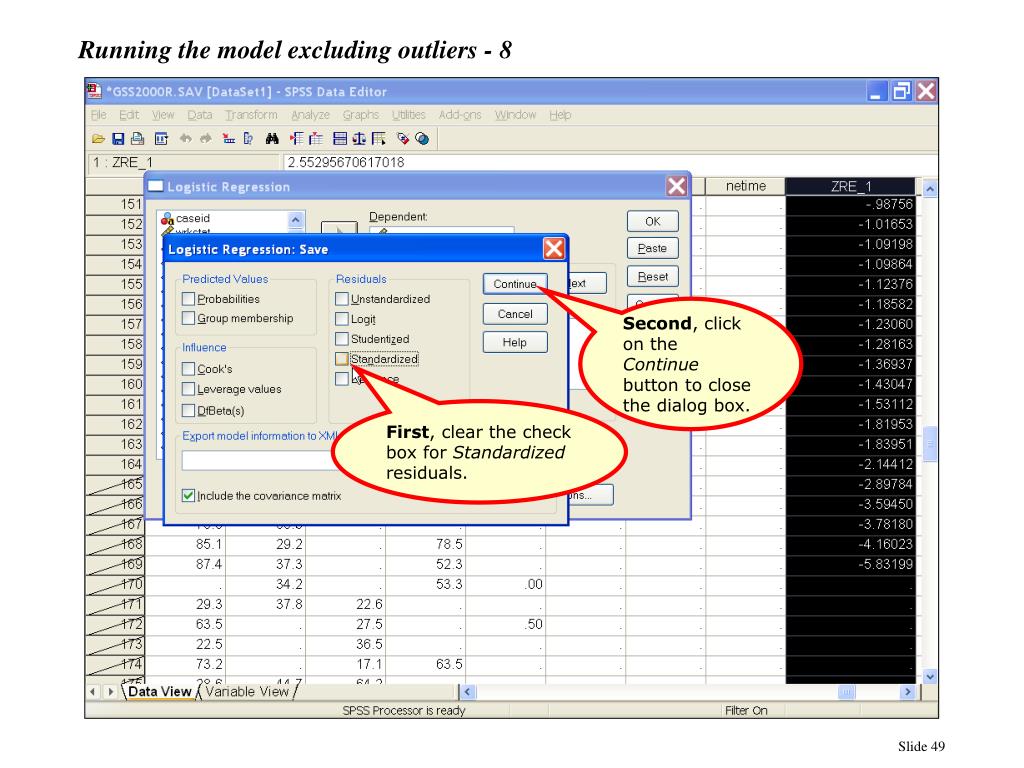Click the sheet tab scroll-left arrow
This screenshot has height=768, width=1024.
click(93, 691)
